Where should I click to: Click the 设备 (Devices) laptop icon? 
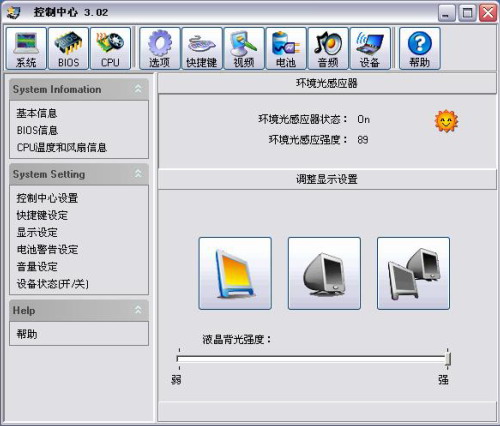point(370,49)
